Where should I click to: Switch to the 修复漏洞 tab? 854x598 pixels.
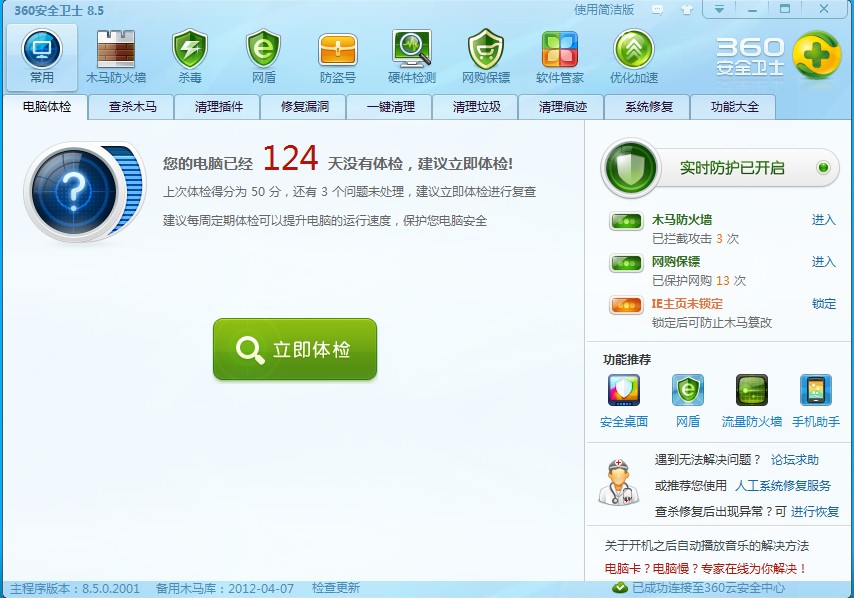pyautogui.click(x=304, y=107)
